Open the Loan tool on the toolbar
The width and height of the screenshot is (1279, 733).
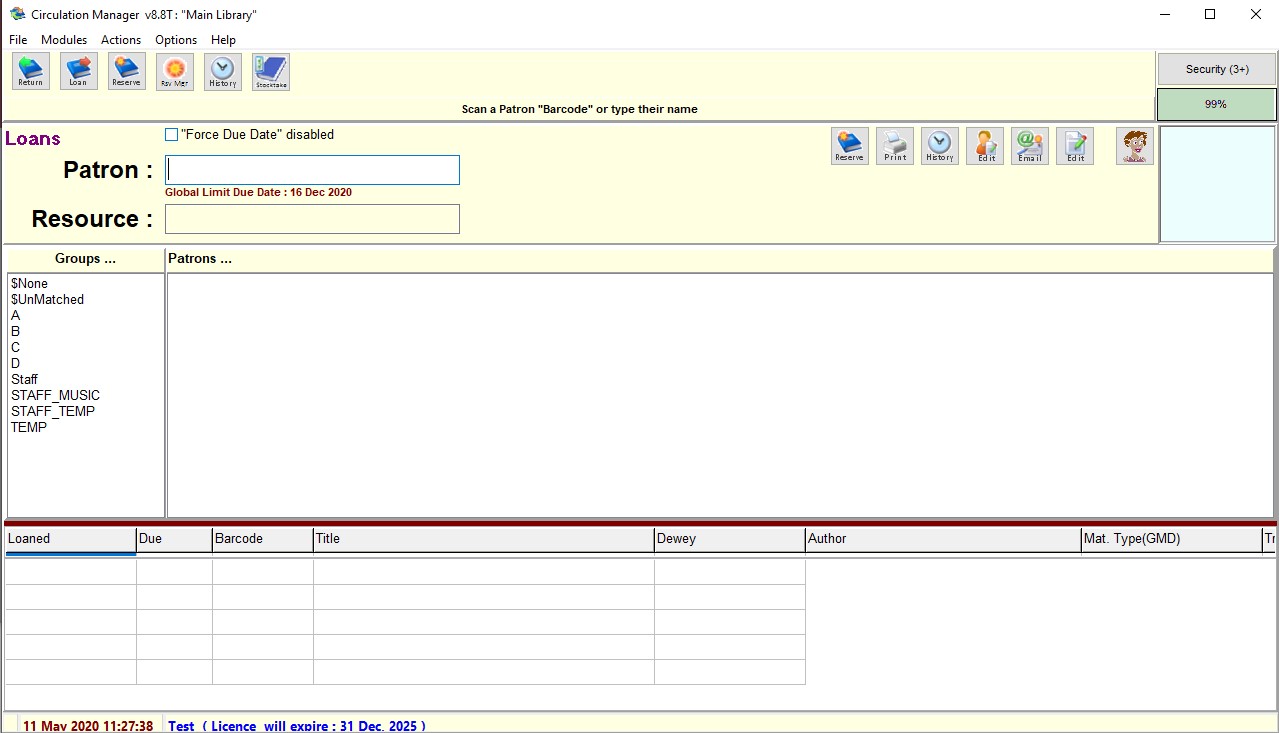click(78, 70)
